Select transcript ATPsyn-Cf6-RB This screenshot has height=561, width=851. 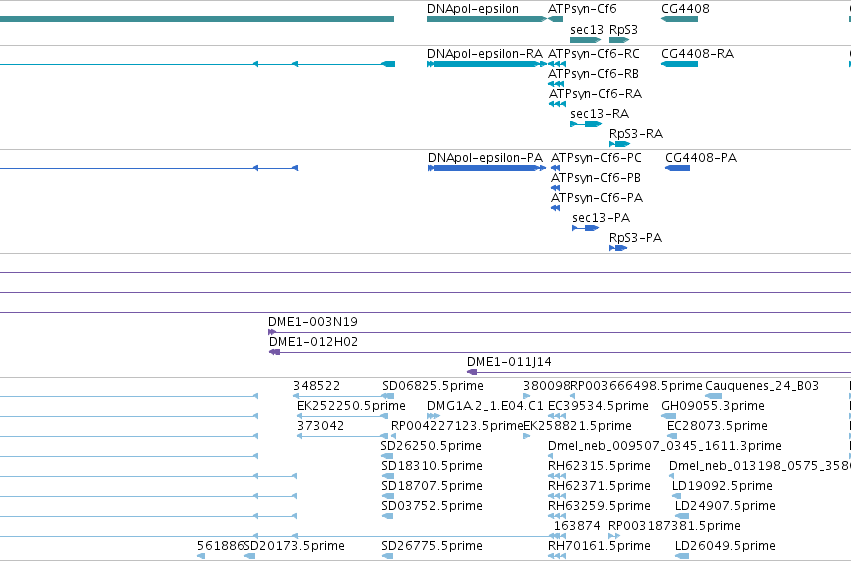593,74
